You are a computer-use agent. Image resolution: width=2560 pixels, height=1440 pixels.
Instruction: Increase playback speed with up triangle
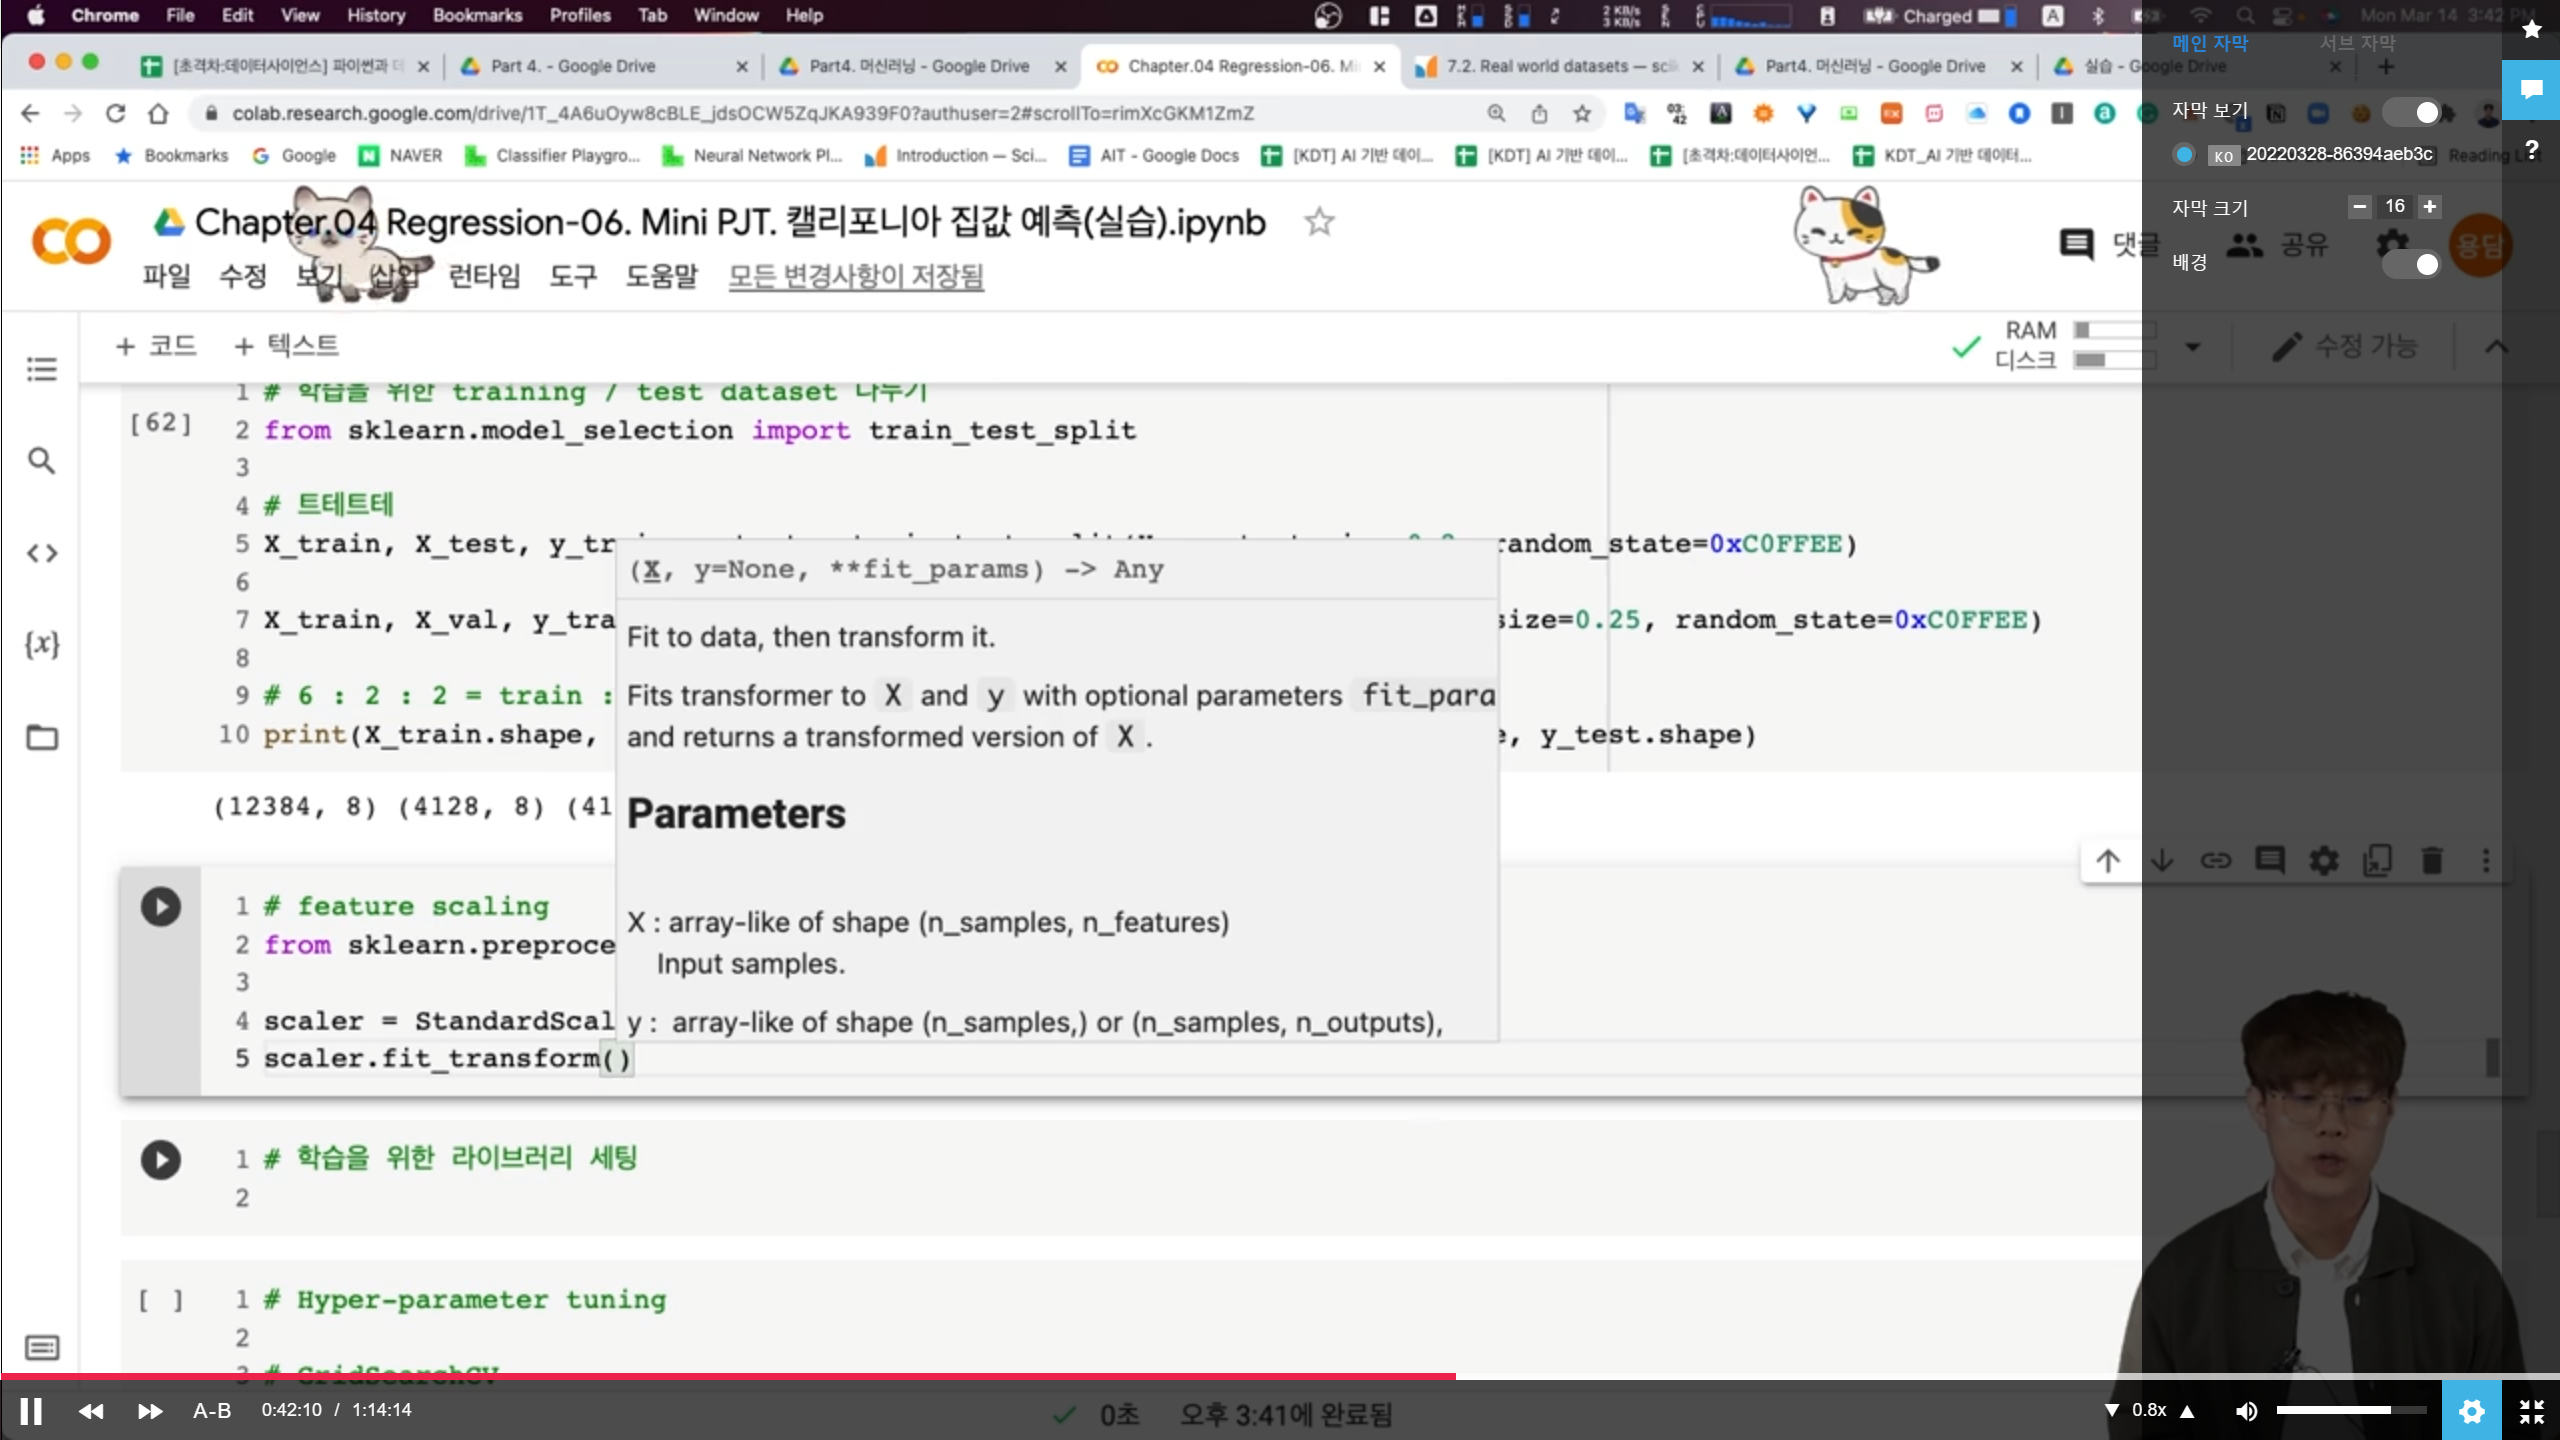pyautogui.click(x=2188, y=1411)
